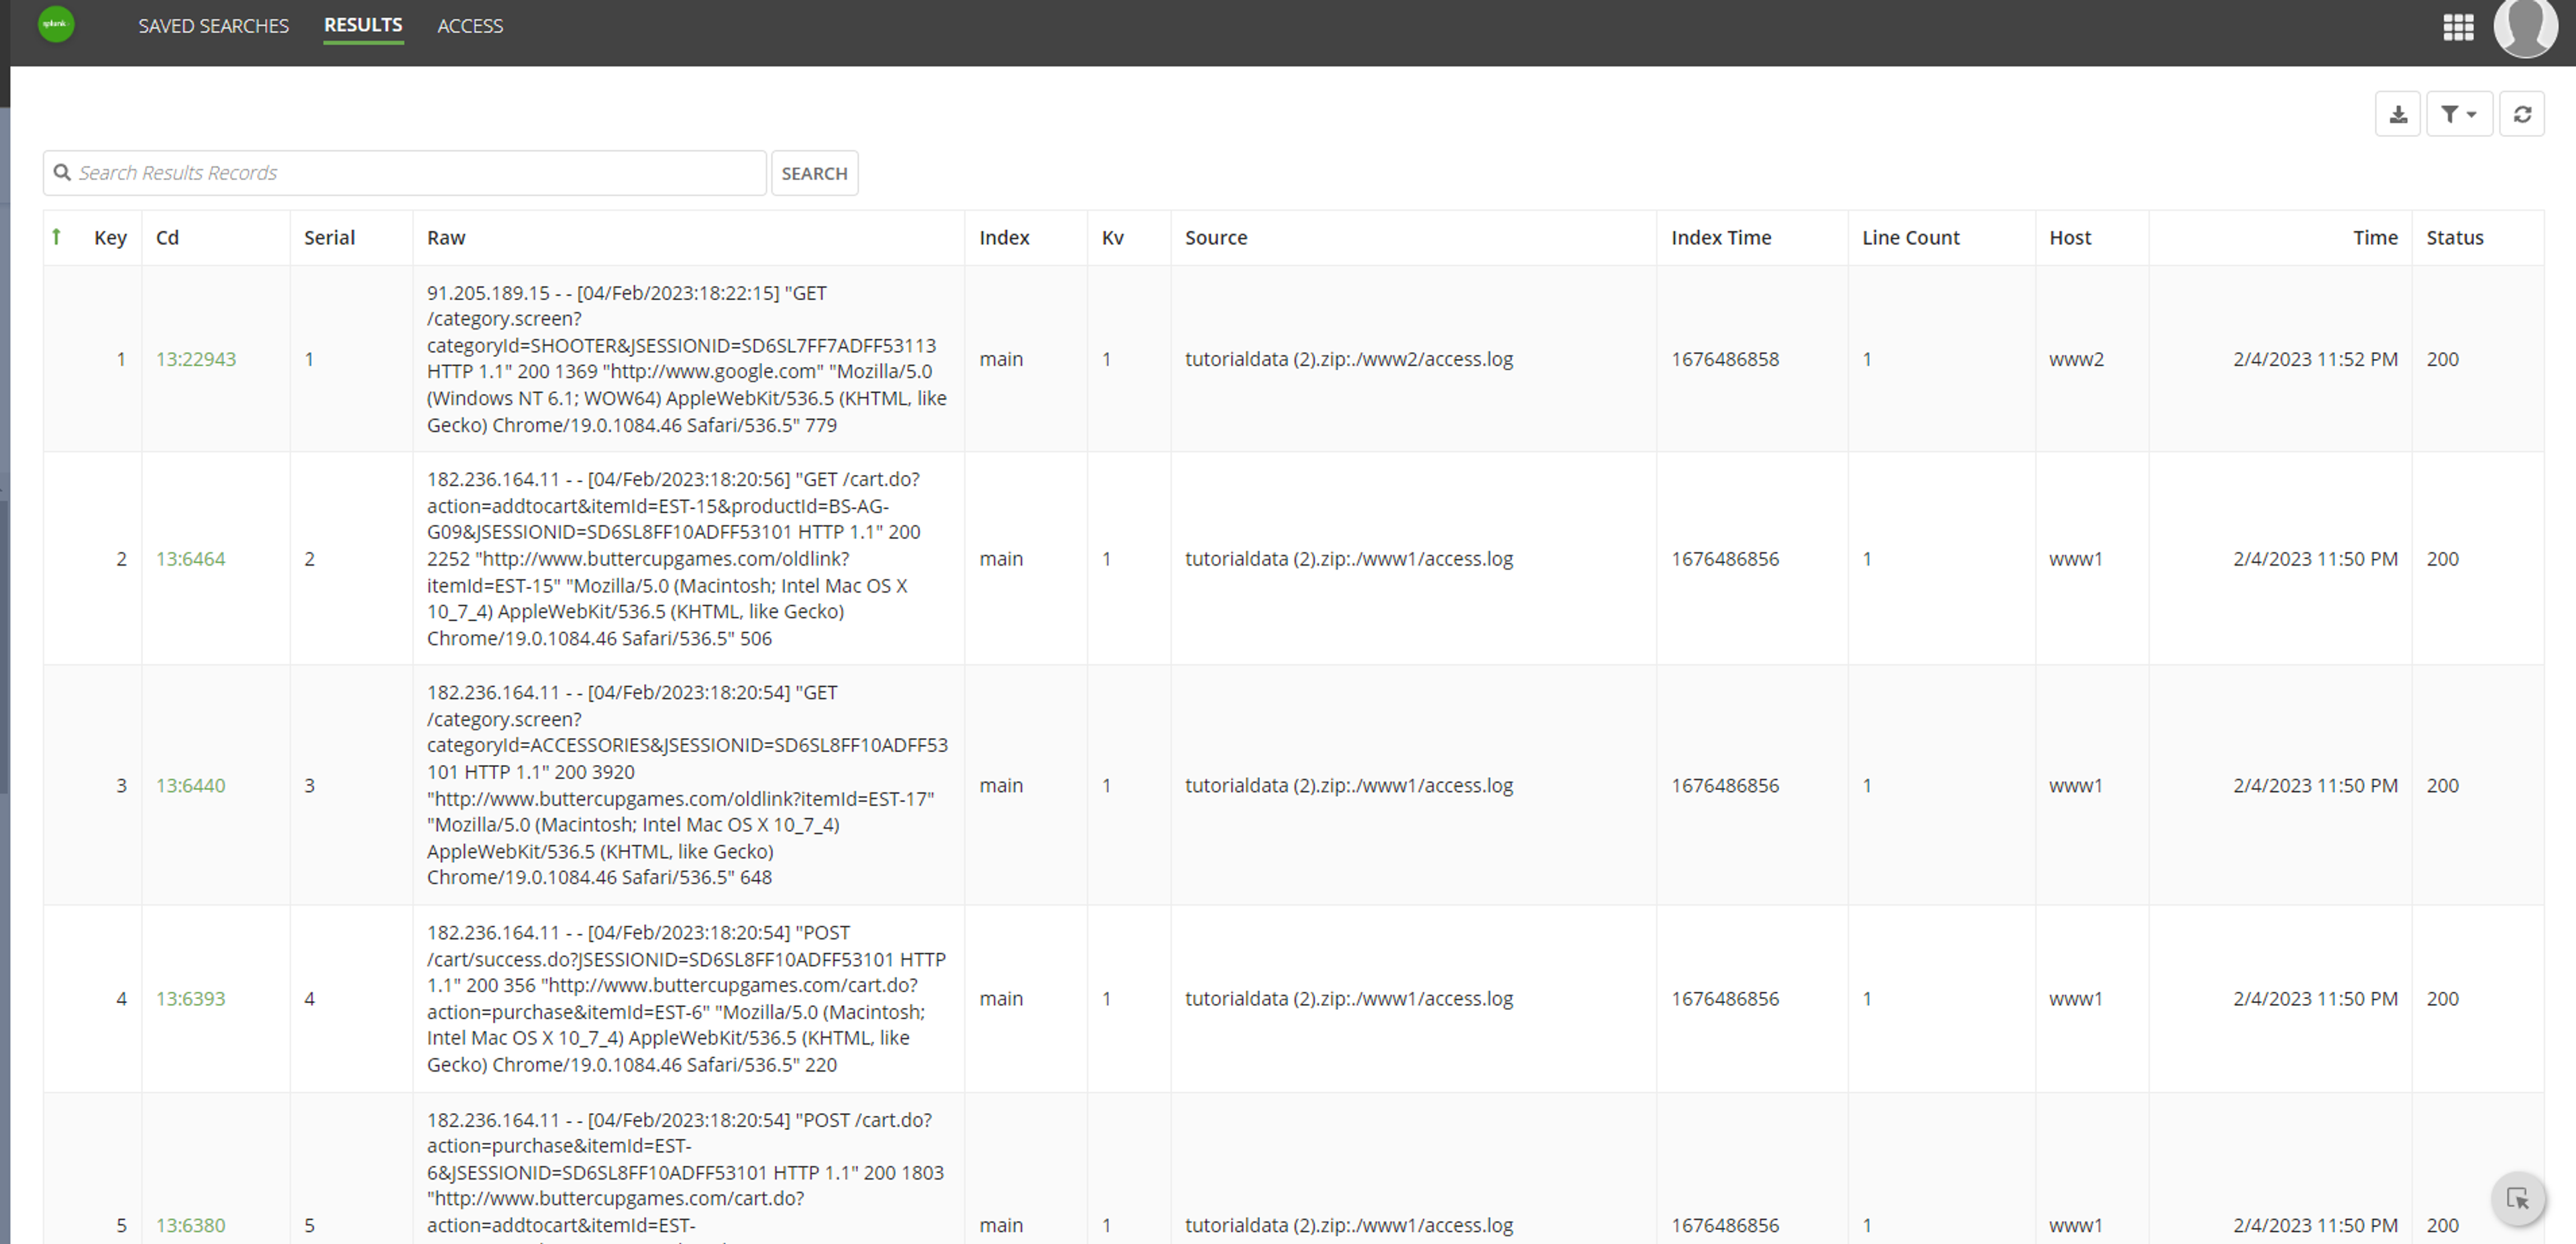Viewport: 2576px width, 1244px height.
Task: Sort by the Cd column header
Action: [x=167, y=238]
